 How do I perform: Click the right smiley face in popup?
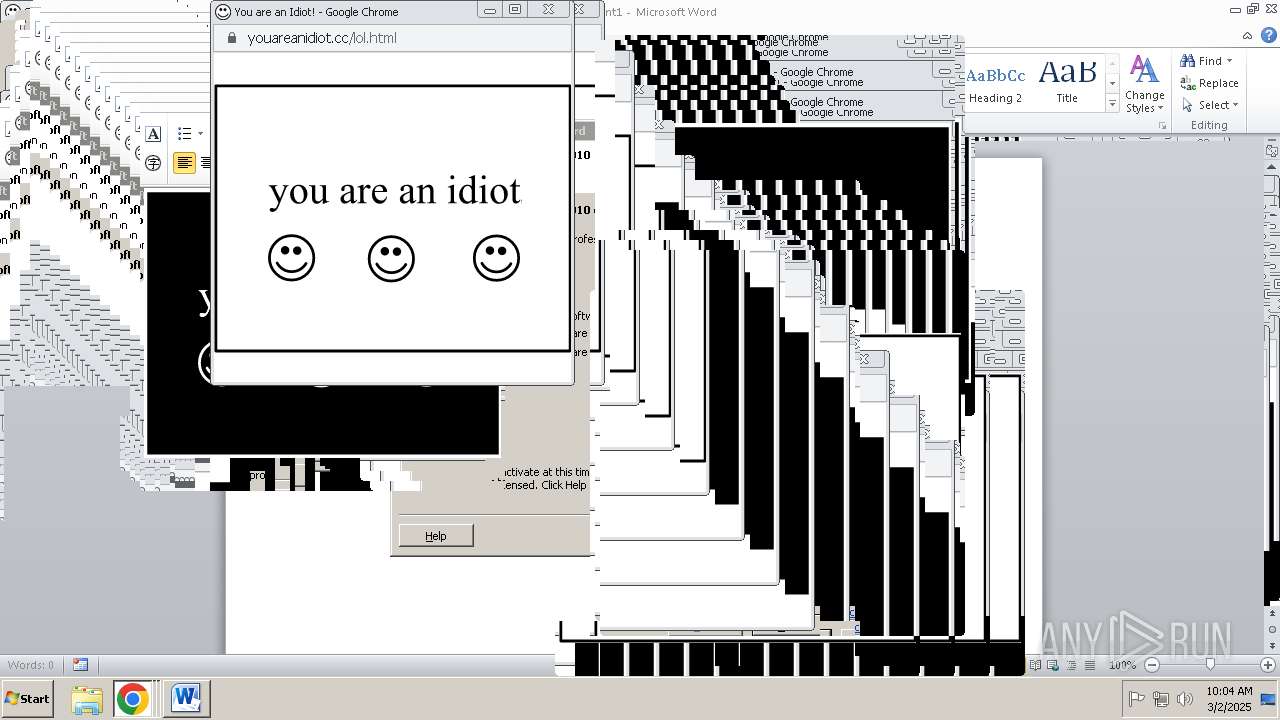coord(496,258)
